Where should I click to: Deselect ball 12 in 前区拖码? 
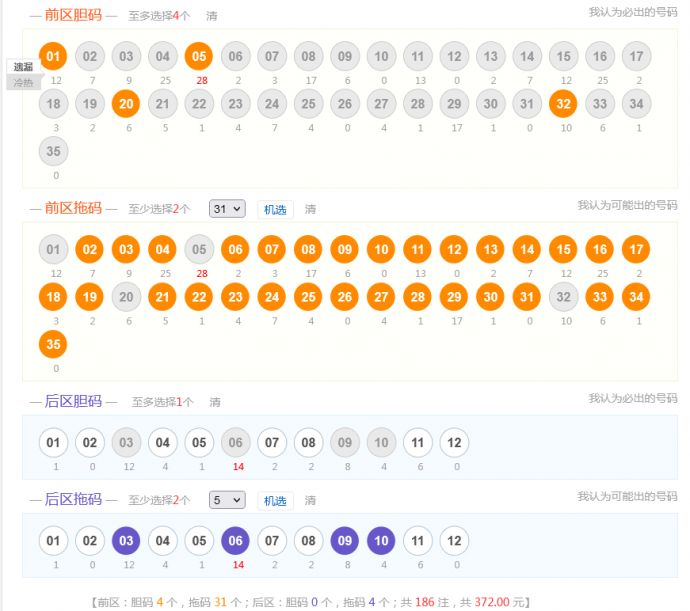[x=454, y=250]
